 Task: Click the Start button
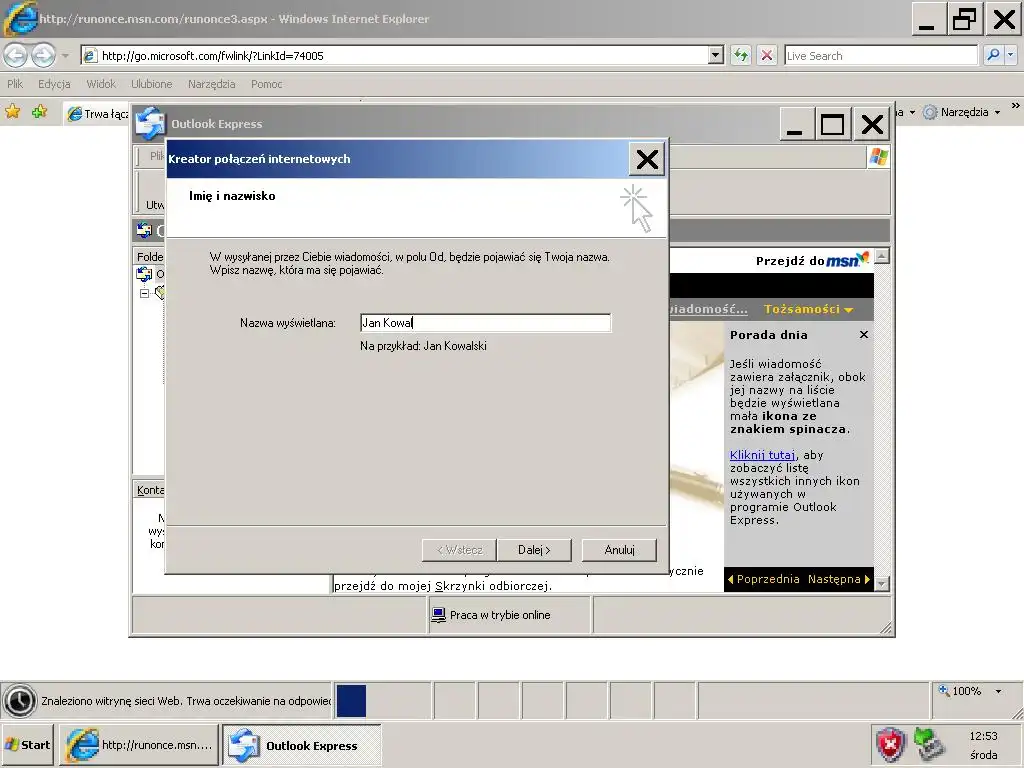(x=28, y=745)
